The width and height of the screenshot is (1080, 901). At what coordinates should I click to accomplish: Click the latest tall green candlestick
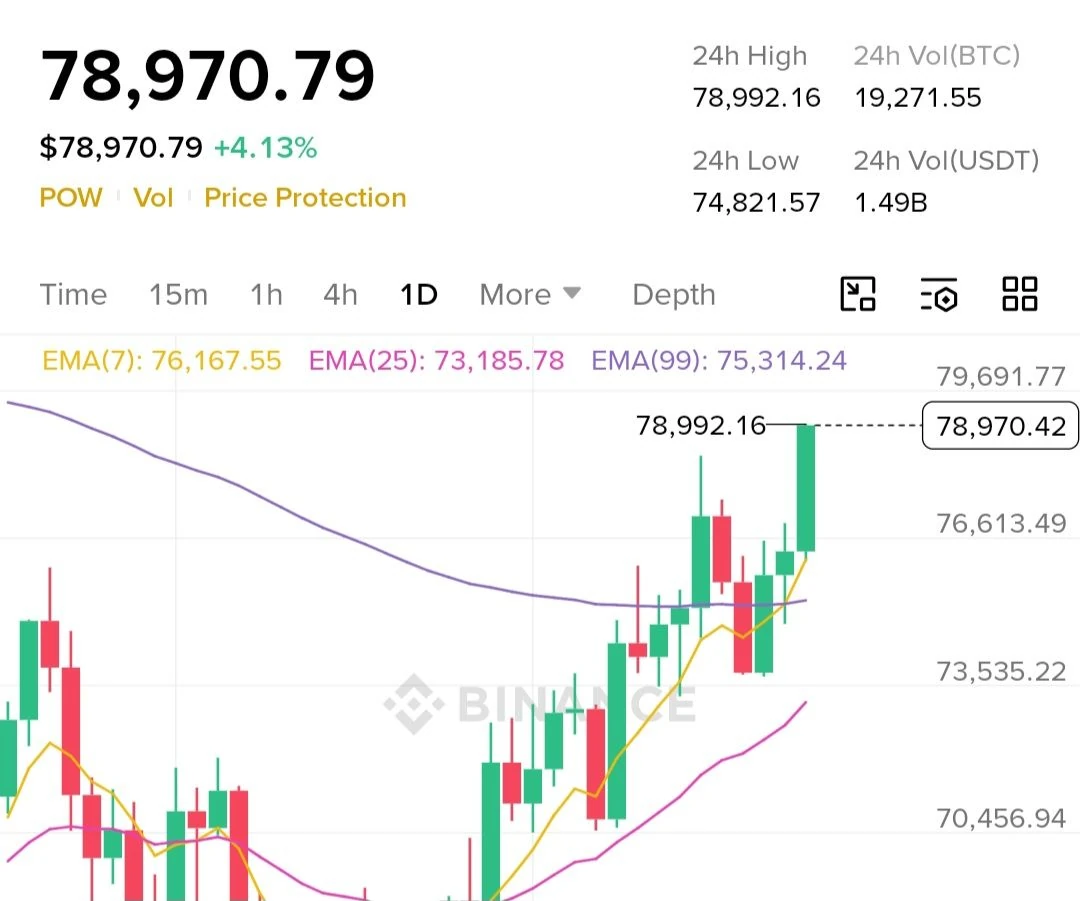(806, 488)
